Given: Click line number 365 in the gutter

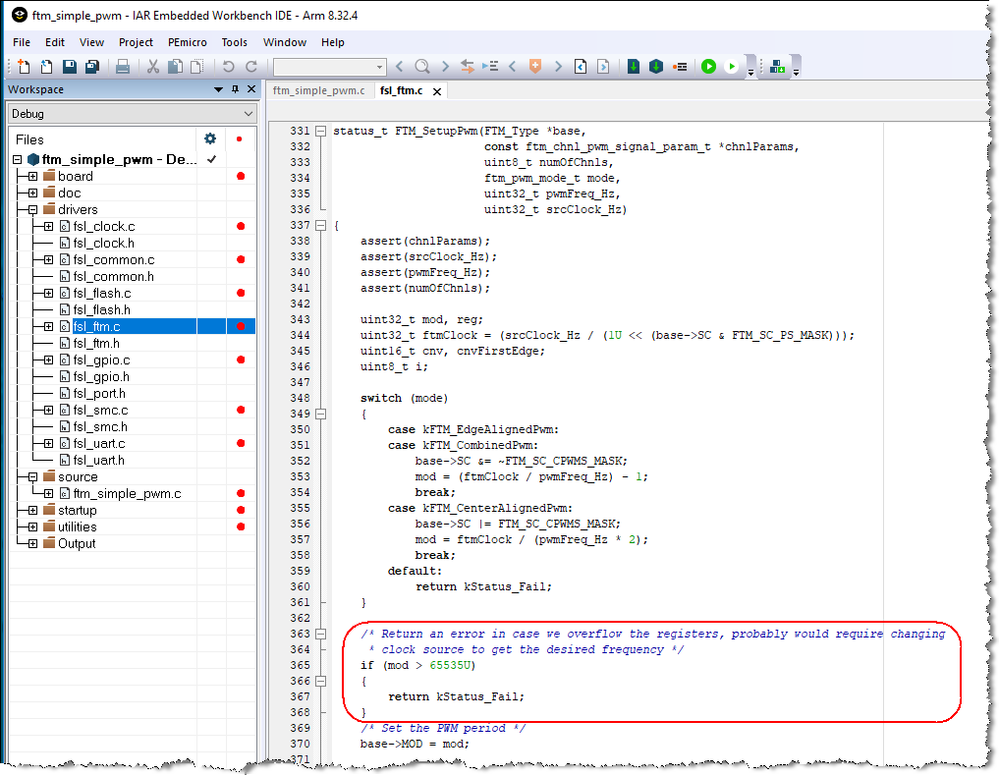Looking at the screenshot, I should (300, 665).
